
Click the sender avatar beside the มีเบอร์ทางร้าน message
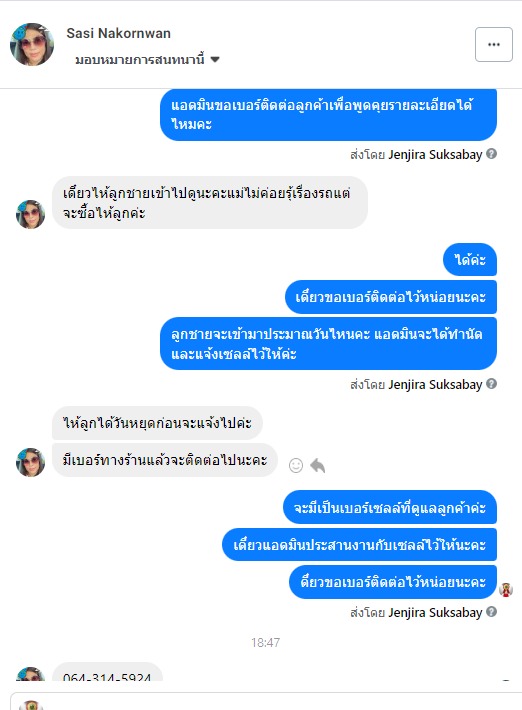pos(30,462)
